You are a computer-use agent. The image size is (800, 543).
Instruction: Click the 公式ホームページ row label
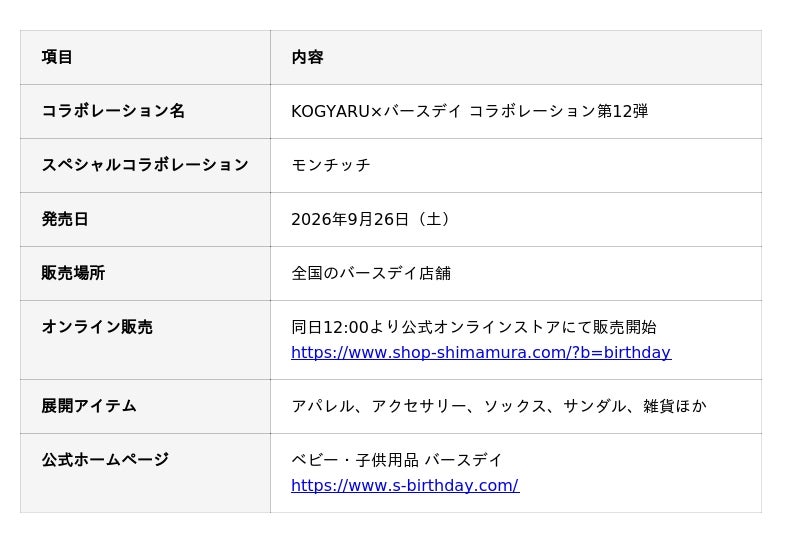click(105, 460)
